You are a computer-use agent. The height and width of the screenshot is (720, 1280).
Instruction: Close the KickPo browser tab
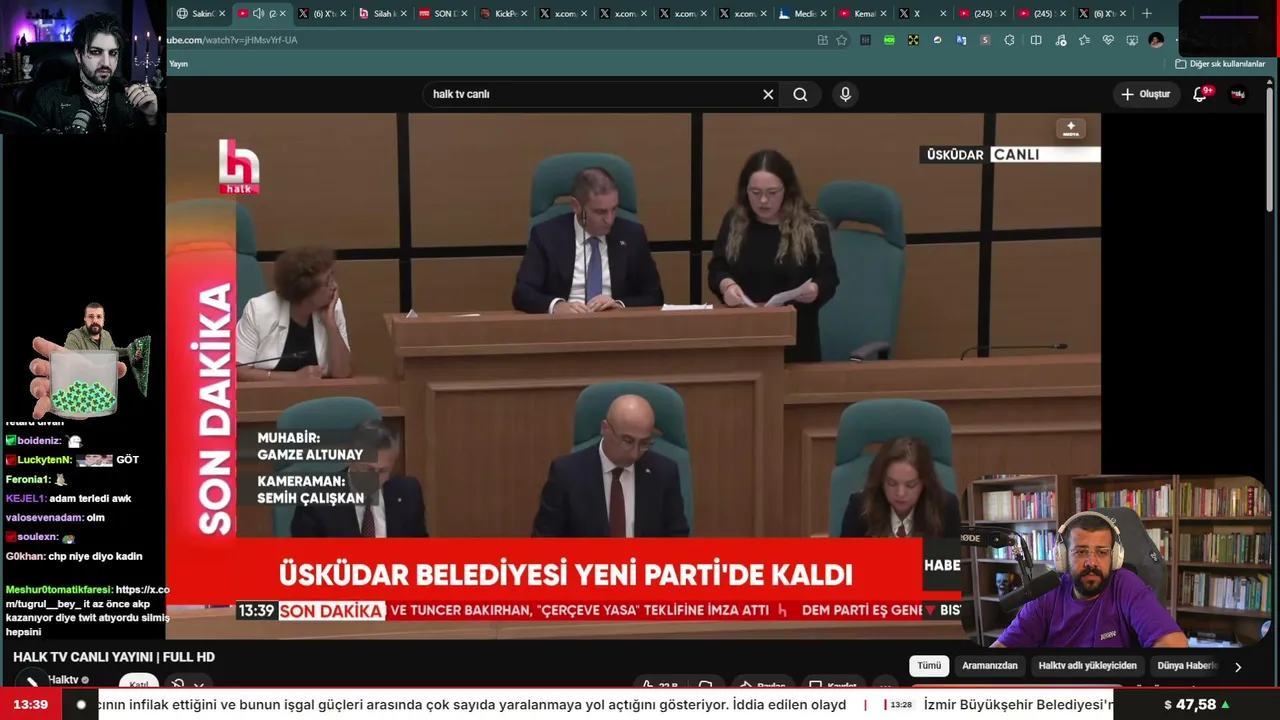(524, 13)
